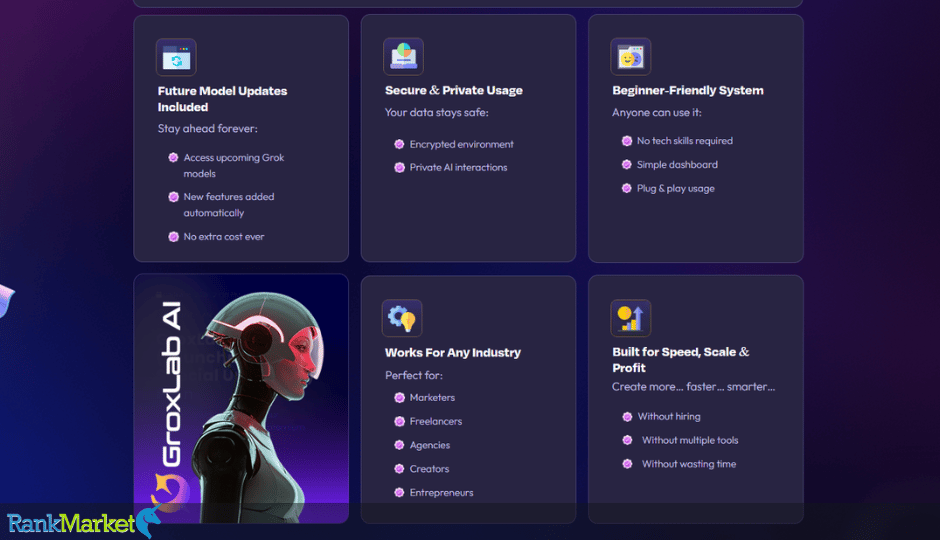The image size is (940, 540).
Task: Open the GroxLab AI robot image
Action: point(241,399)
